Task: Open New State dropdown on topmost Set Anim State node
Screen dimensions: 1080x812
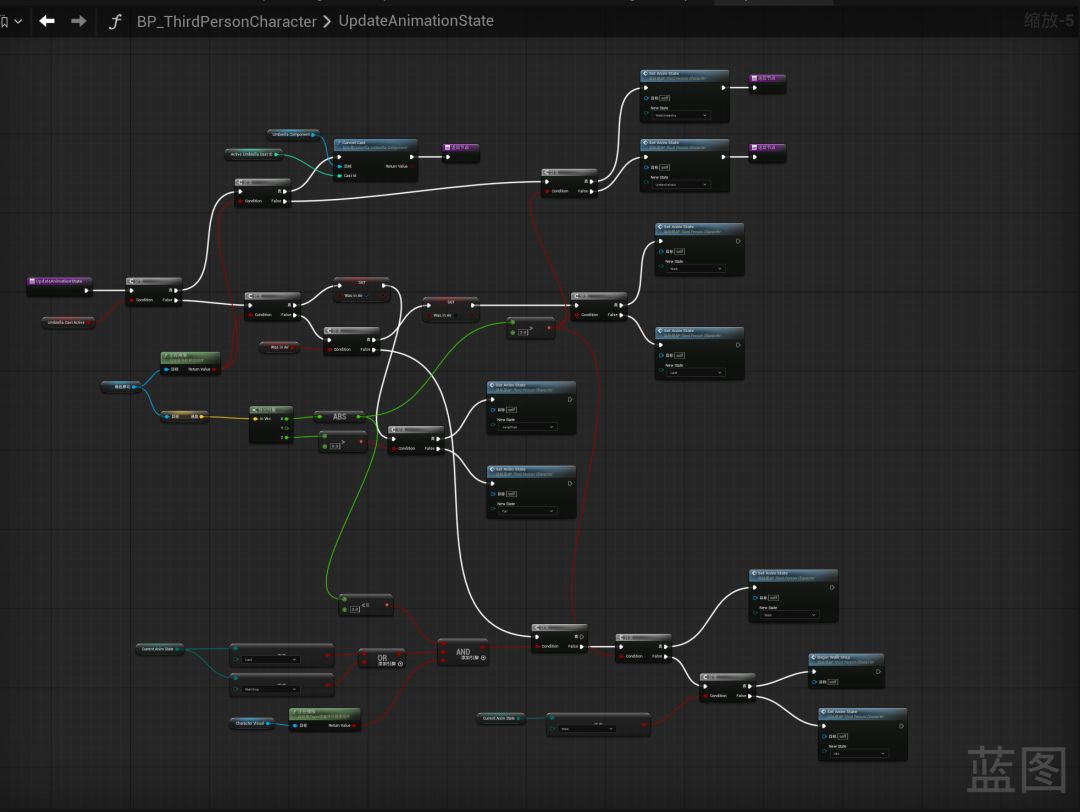Action: pos(681,115)
